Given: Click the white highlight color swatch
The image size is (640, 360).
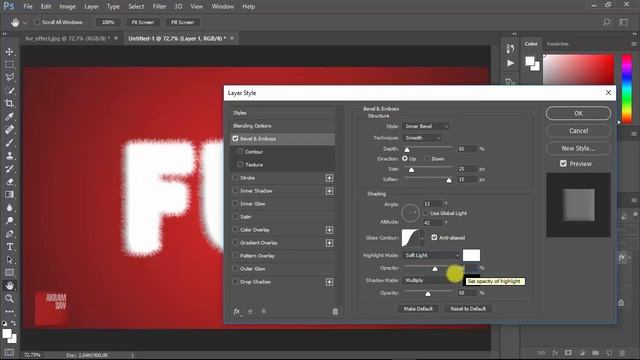Looking at the screenshot, I should click(471, 255).
